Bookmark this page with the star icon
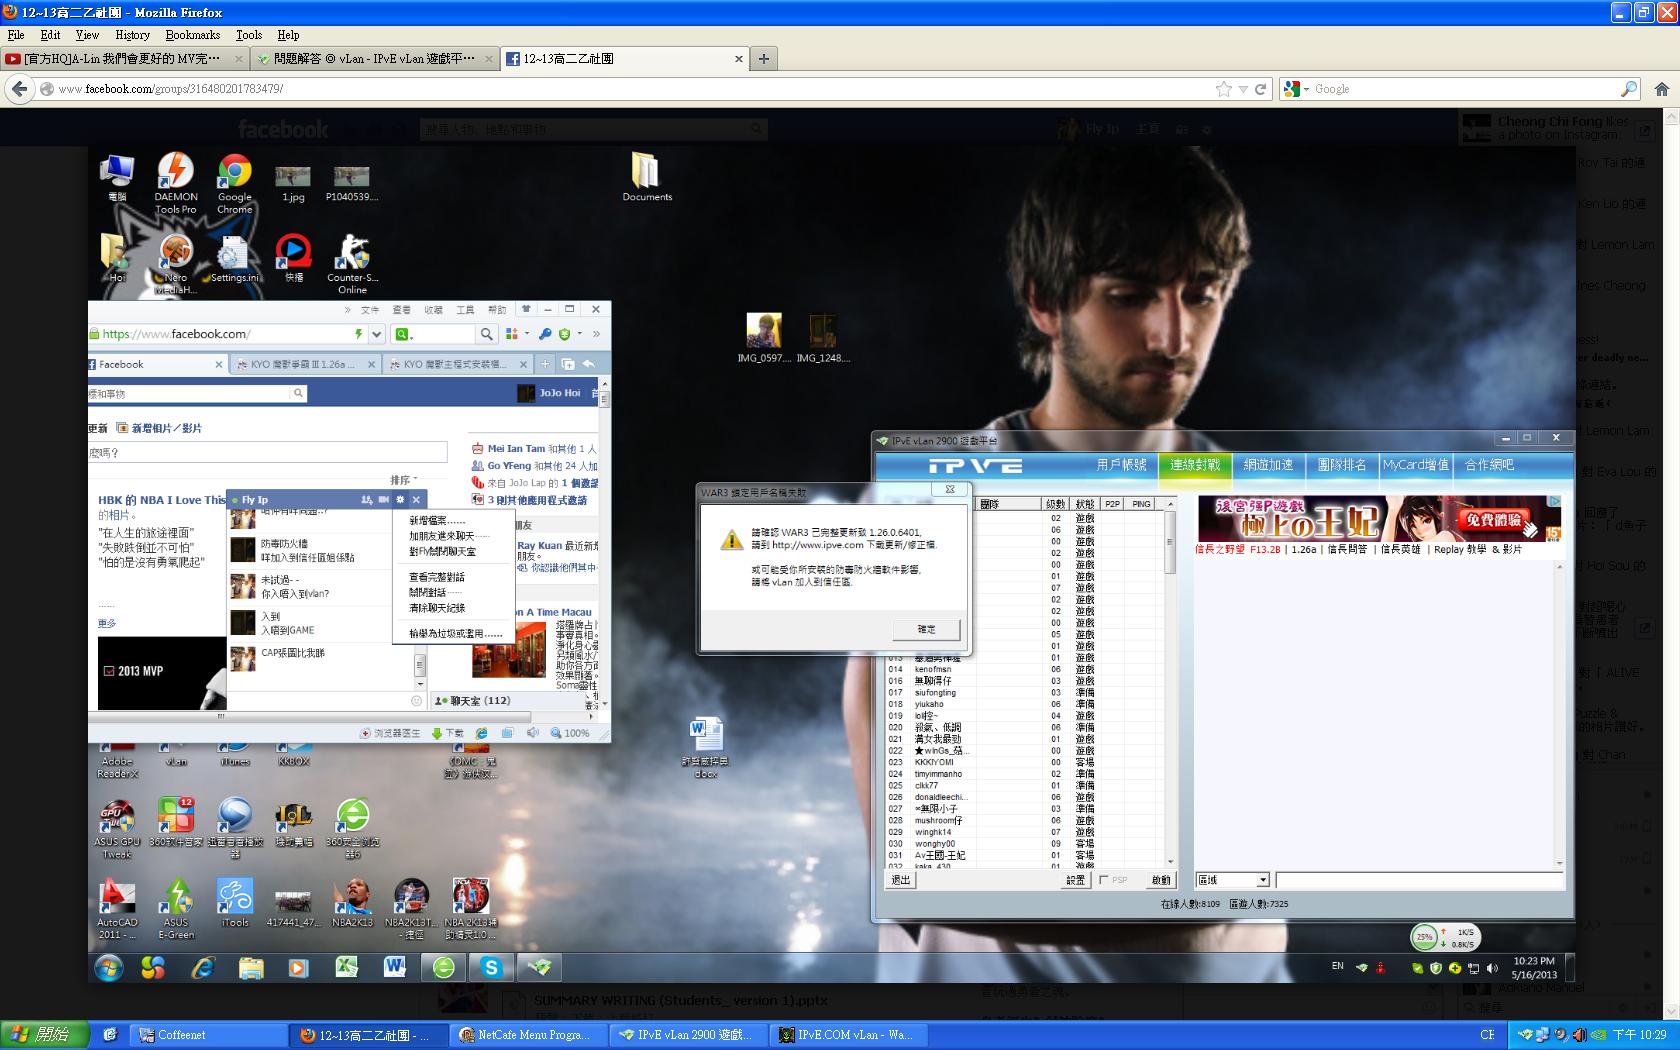 pyautogui.click(x=1223, y=89)
